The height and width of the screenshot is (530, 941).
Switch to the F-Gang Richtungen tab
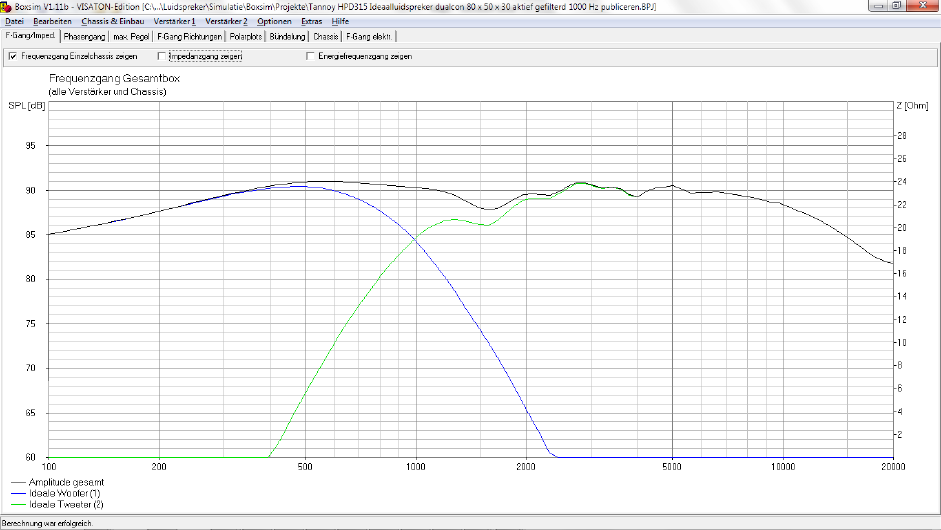click(189, 37)
